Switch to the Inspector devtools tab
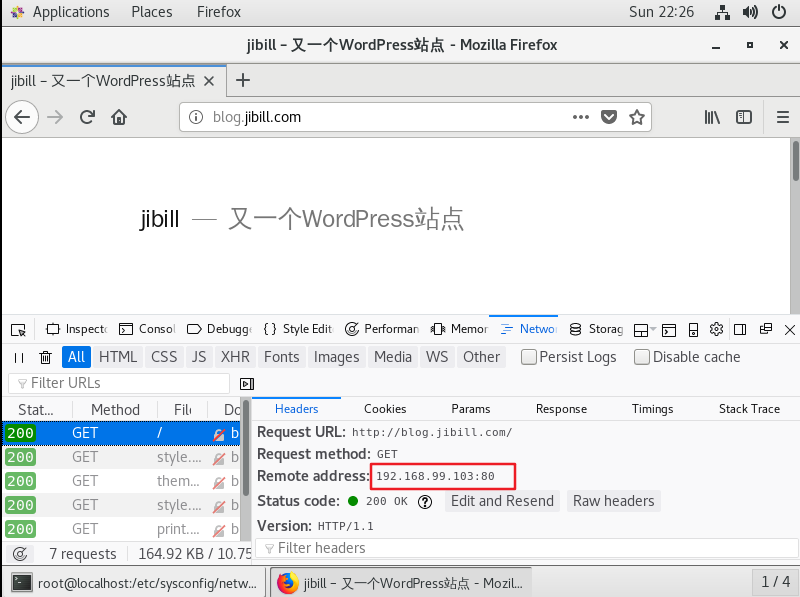 [77, 330]
